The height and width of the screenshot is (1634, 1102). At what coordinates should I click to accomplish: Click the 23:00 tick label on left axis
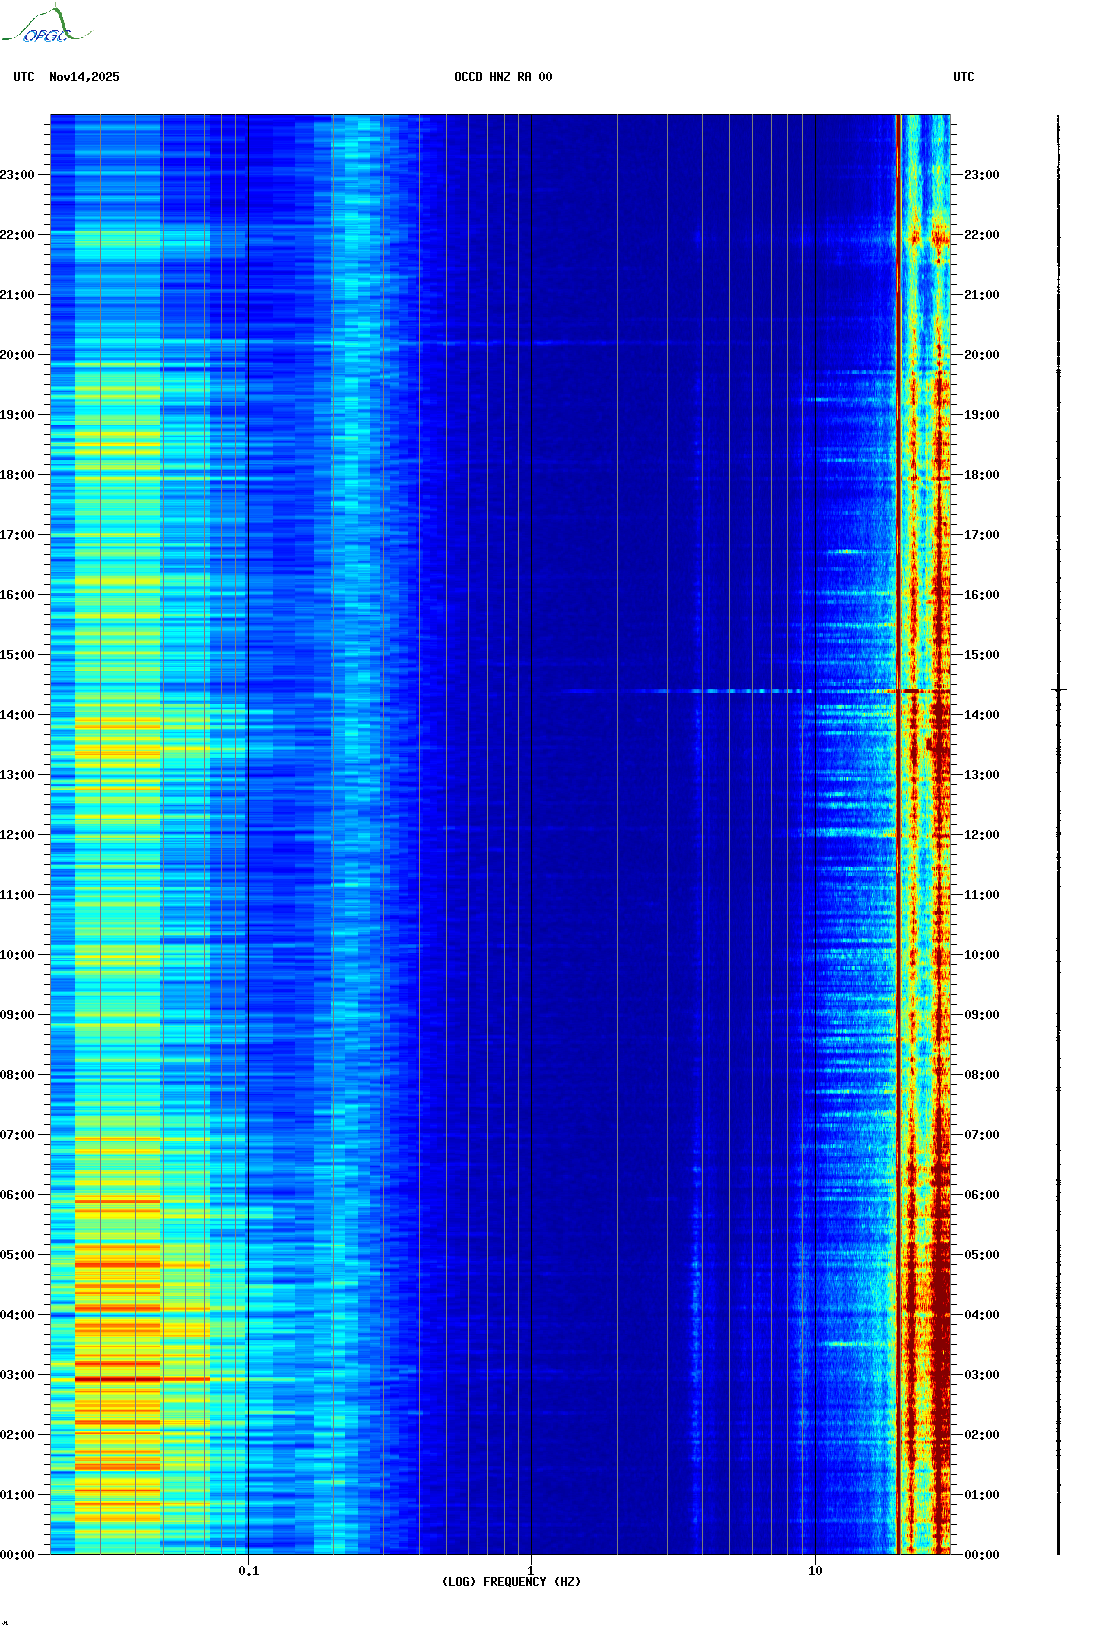[x=17, y=175]
